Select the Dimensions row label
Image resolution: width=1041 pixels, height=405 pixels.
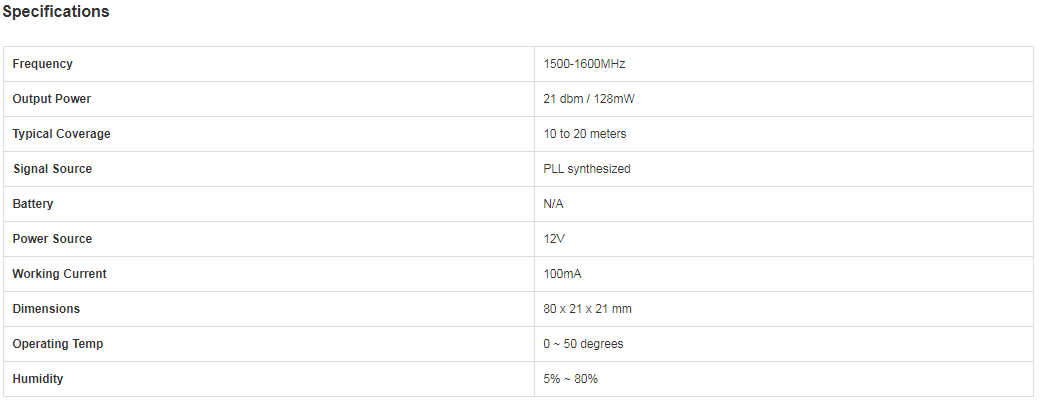[46, 309]
